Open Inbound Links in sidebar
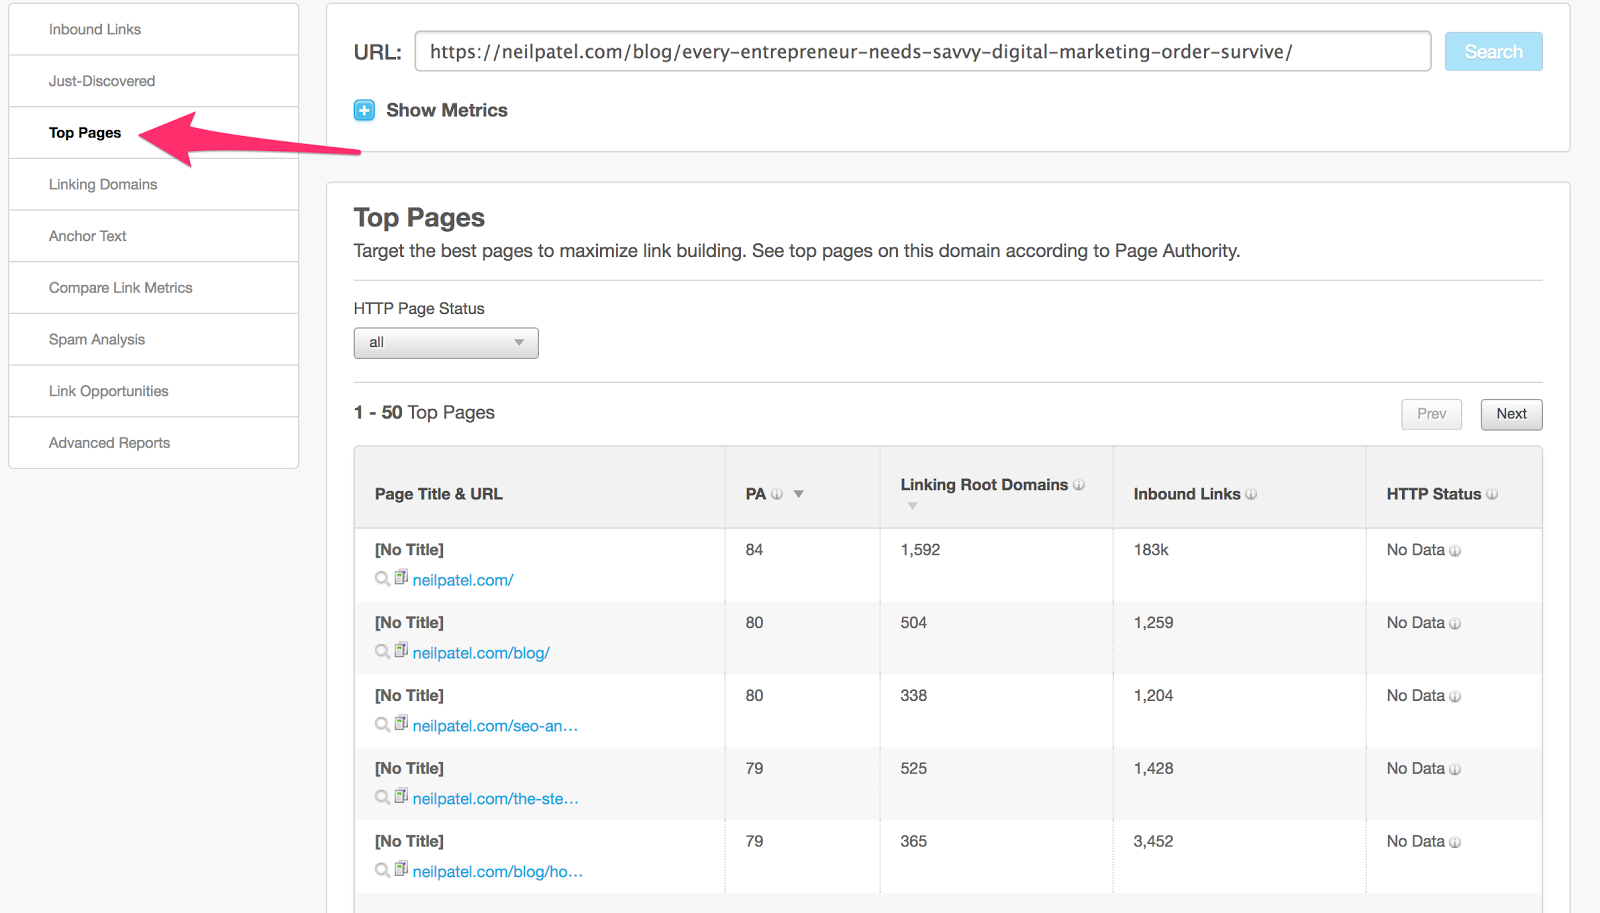 (154, 29)
